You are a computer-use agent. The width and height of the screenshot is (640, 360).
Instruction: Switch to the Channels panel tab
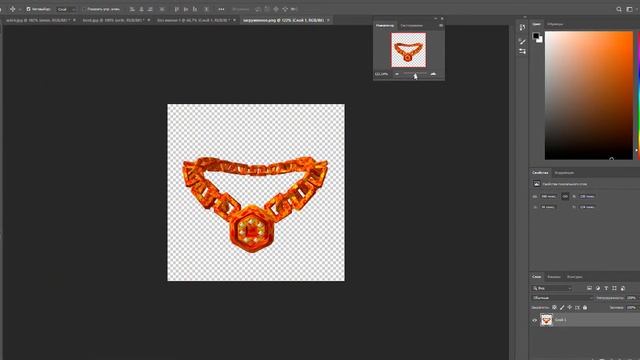(x=554, y=277)
